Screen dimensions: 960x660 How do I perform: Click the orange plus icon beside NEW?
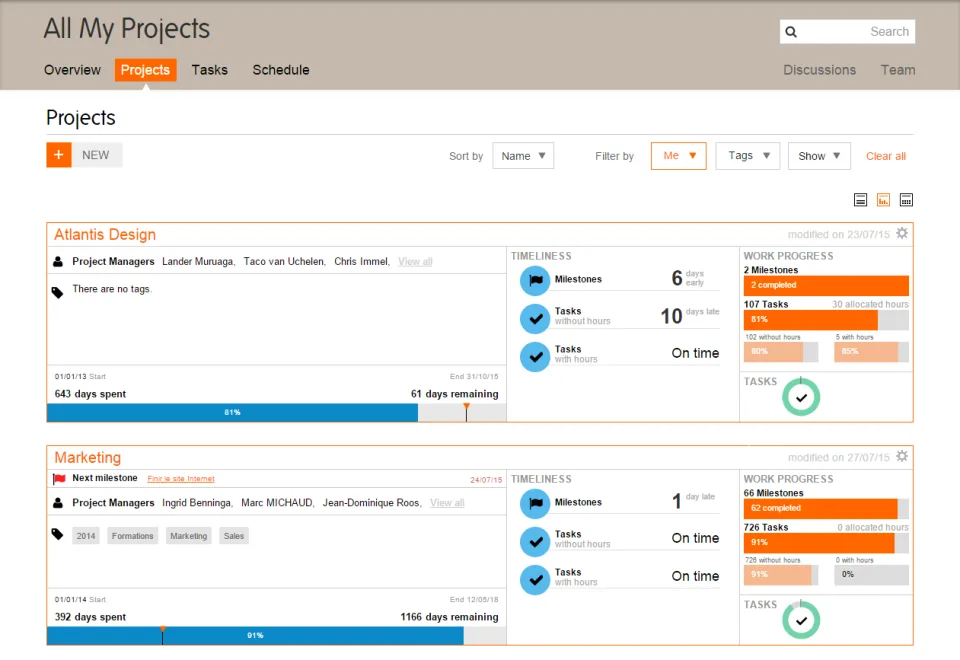pyautogui.click(x=59, y=155)
